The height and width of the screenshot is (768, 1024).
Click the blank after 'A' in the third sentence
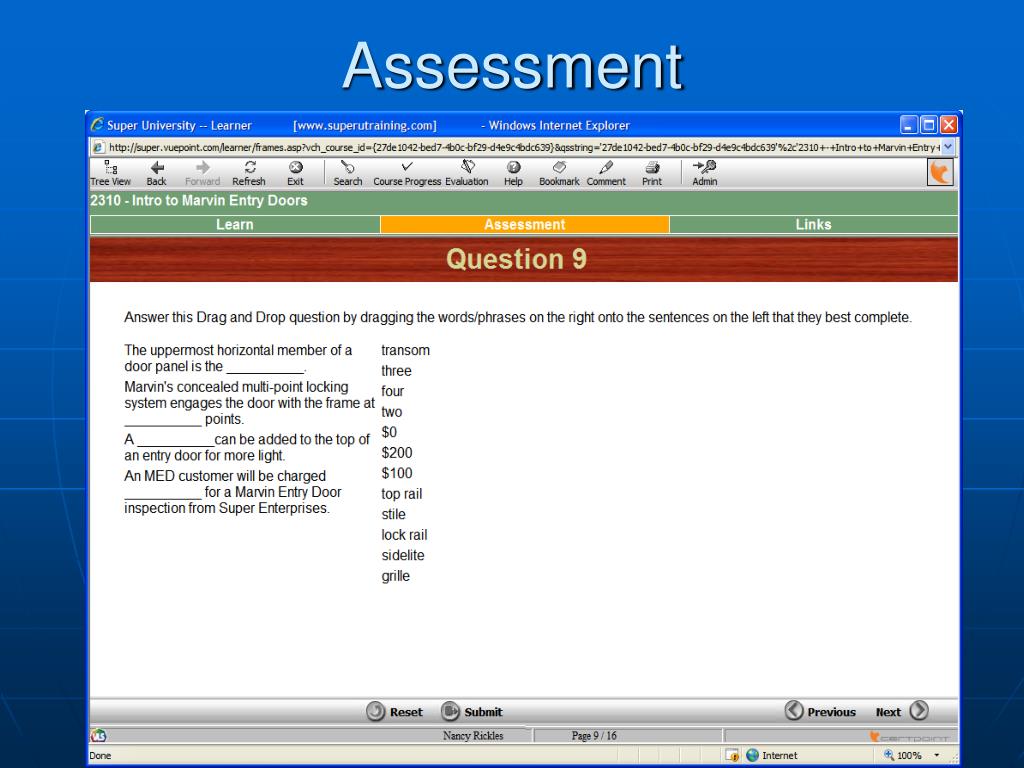[x=176, y=441]
